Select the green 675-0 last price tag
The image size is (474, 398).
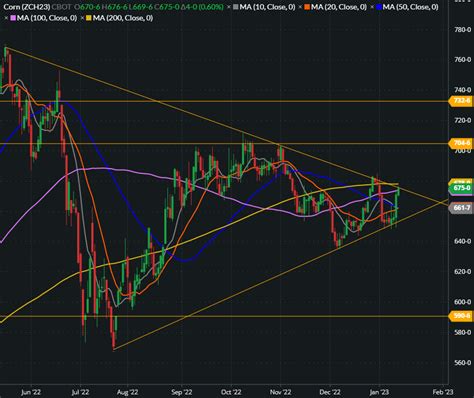461,188
